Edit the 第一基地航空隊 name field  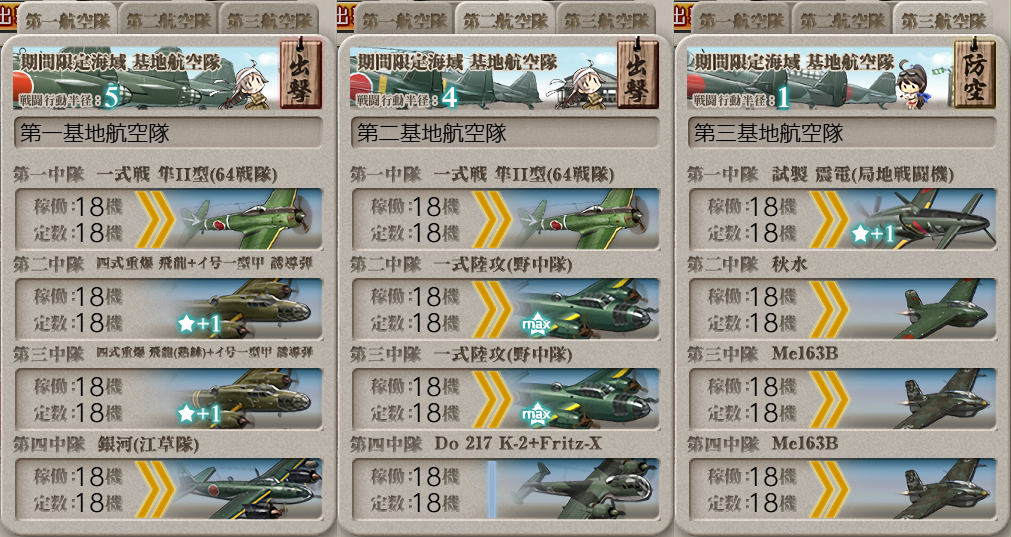pos(168,133)
